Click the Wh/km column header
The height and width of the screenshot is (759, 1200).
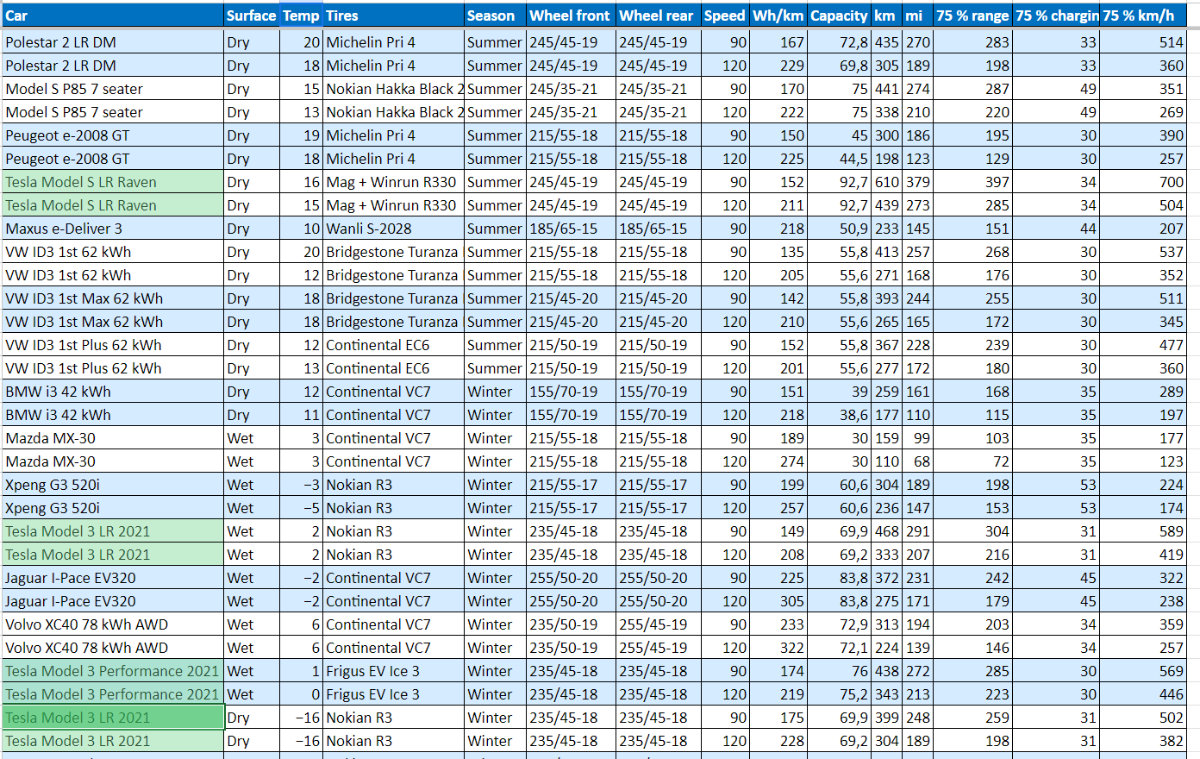778,16
